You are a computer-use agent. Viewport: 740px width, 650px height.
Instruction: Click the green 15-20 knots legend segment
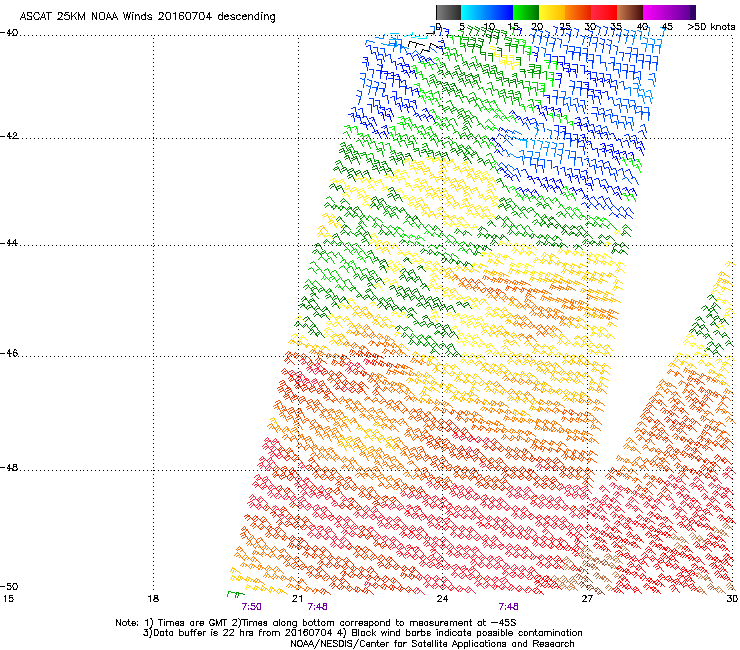pos(526,12)
